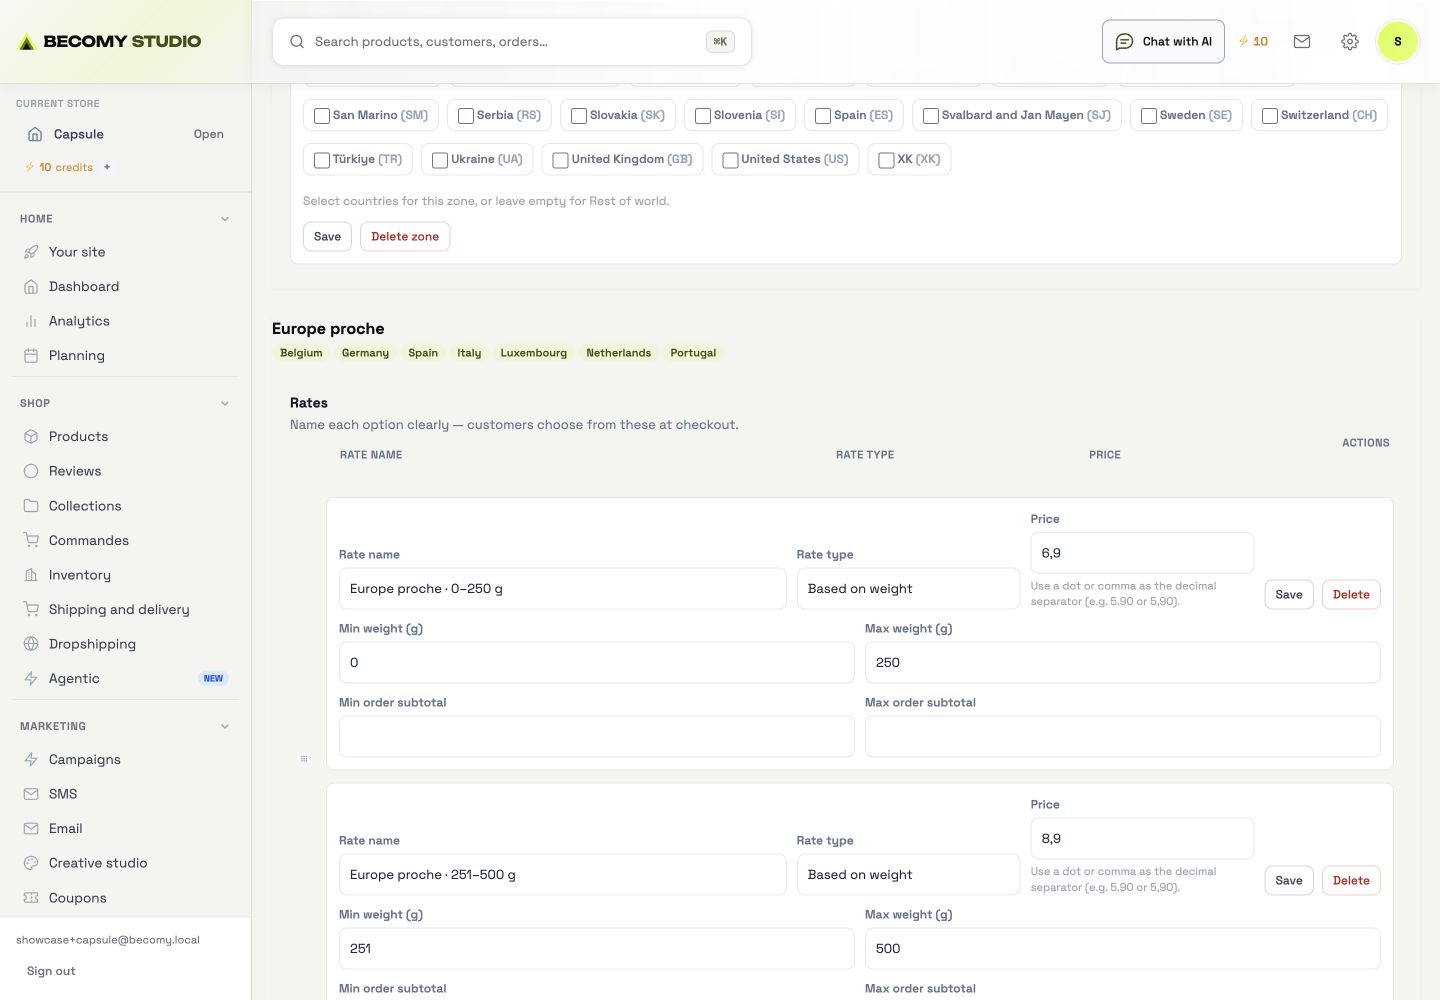Focus the Max weight field showing 250
1440x1000 pixels.
[1122, 663]
